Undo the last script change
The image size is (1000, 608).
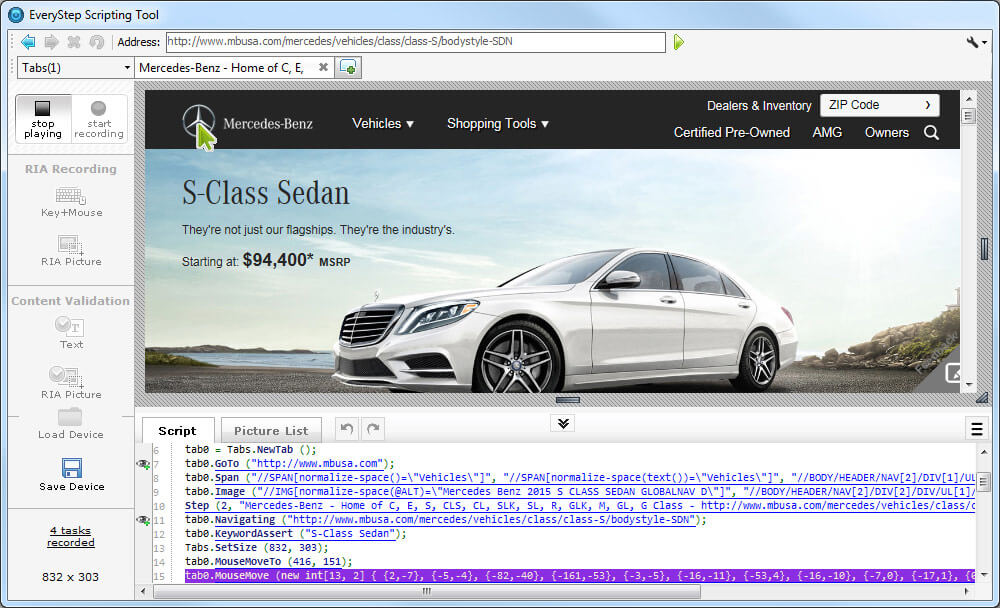tap(346, 429)
